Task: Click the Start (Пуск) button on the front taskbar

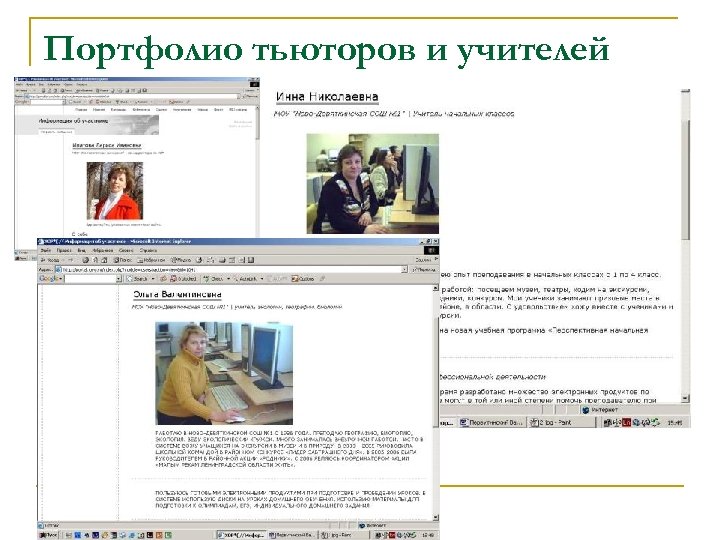Action: click(x=48, y=535)
